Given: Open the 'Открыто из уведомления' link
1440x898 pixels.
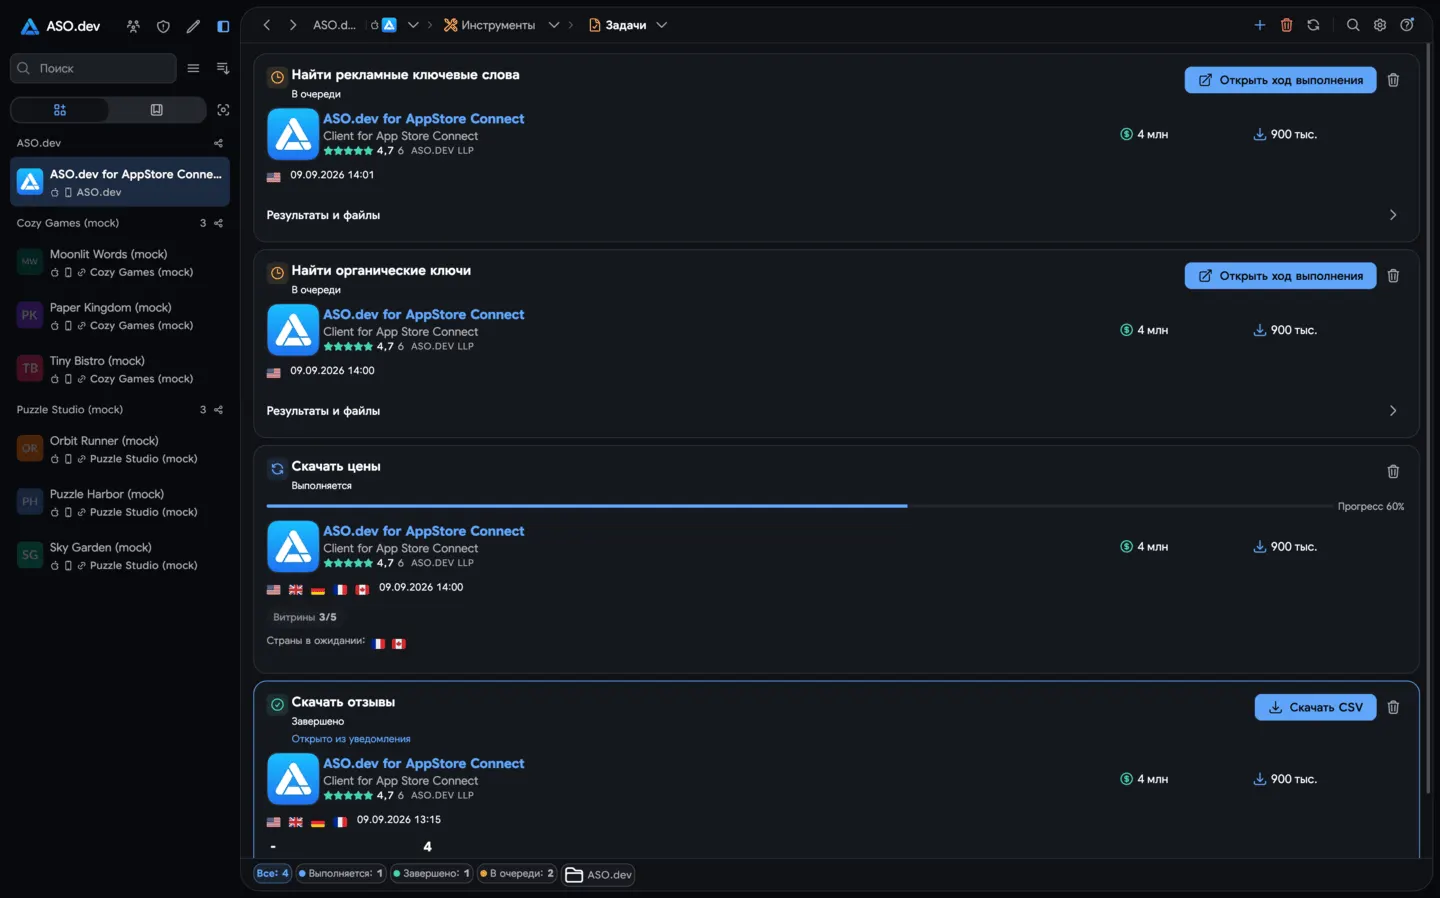Looking at the screenshot, I should (351, 739).
